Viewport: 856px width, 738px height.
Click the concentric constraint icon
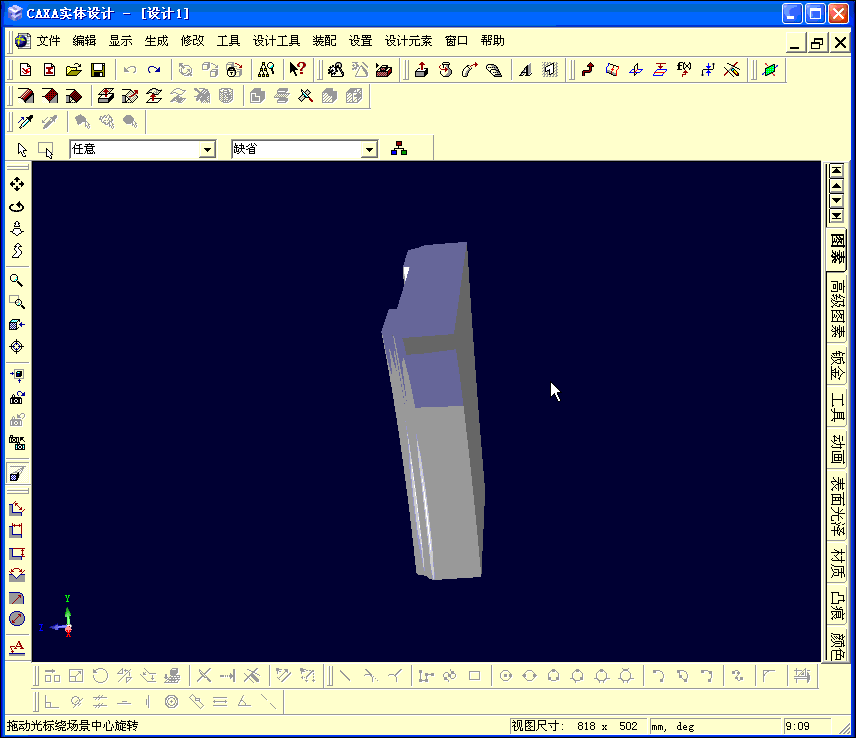click(171, 702)
